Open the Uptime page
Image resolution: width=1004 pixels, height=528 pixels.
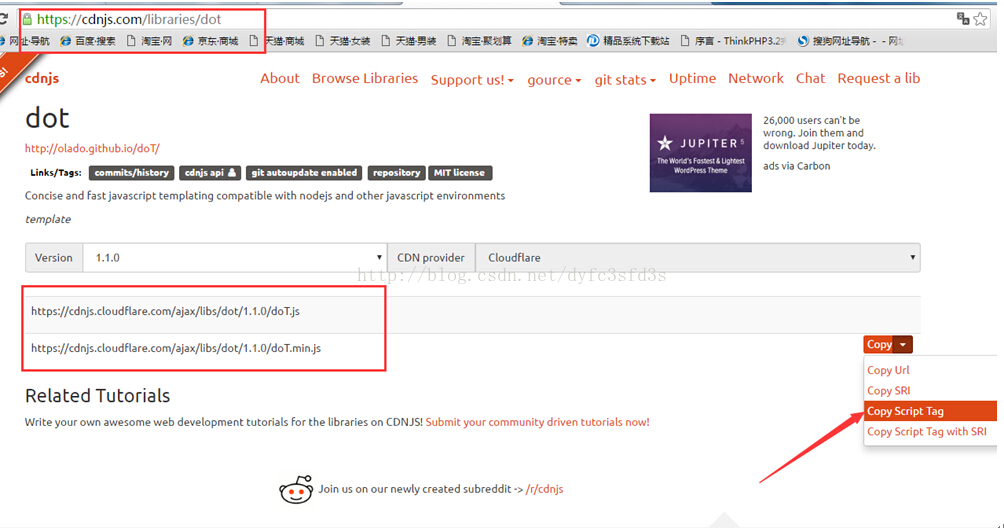[x=692, y=78]
